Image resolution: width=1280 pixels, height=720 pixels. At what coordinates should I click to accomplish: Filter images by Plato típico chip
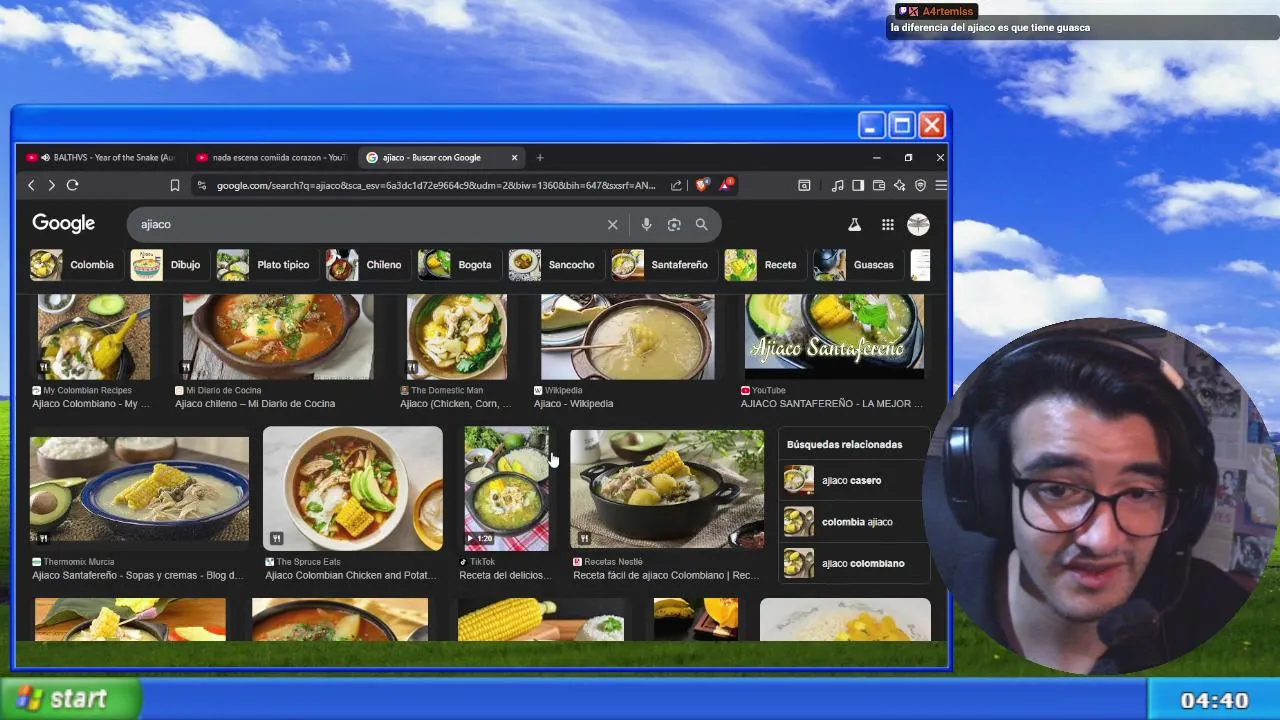click(x=265, y=265)
